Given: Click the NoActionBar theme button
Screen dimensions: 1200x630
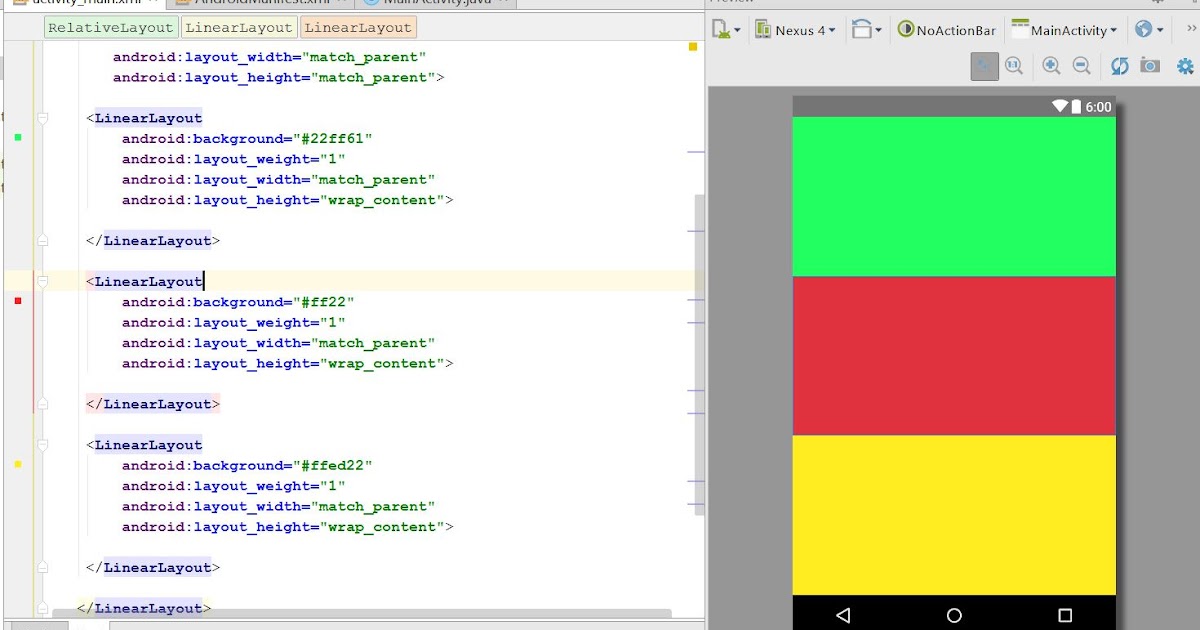Looking at the screenshot, I should pyautogui.click(x=946, y=30).
